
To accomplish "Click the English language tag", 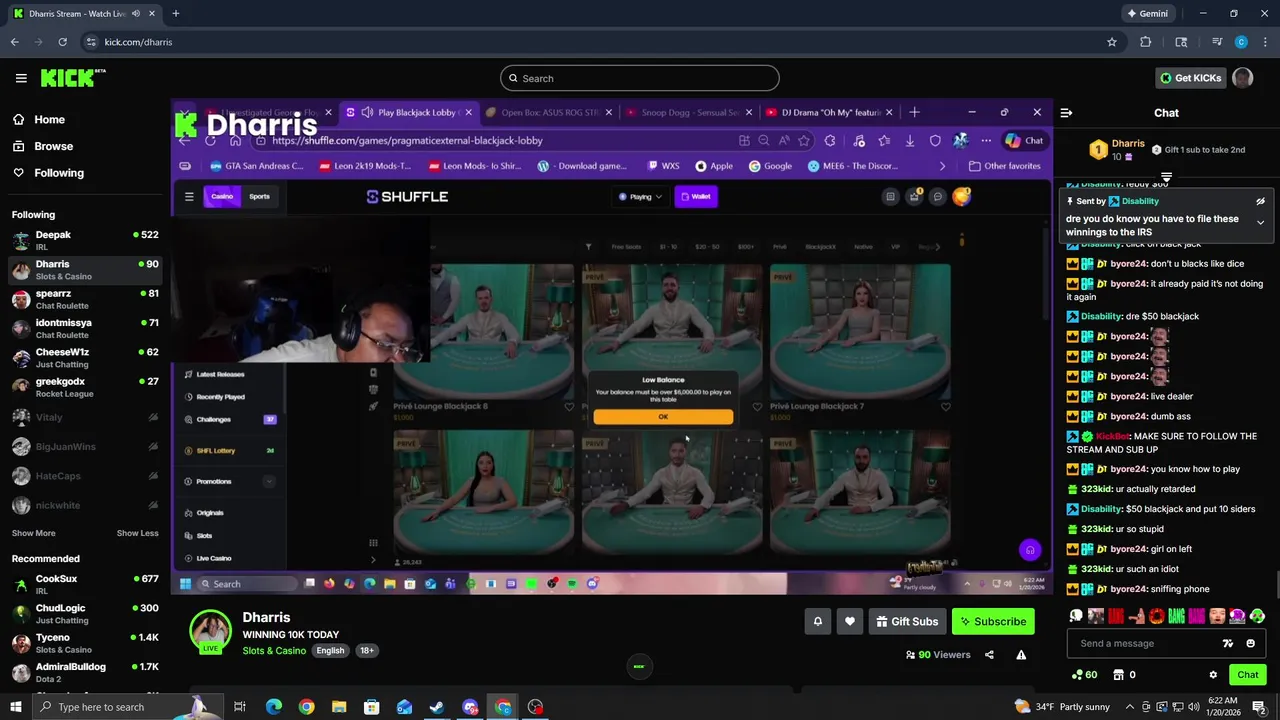I will 330,651.
